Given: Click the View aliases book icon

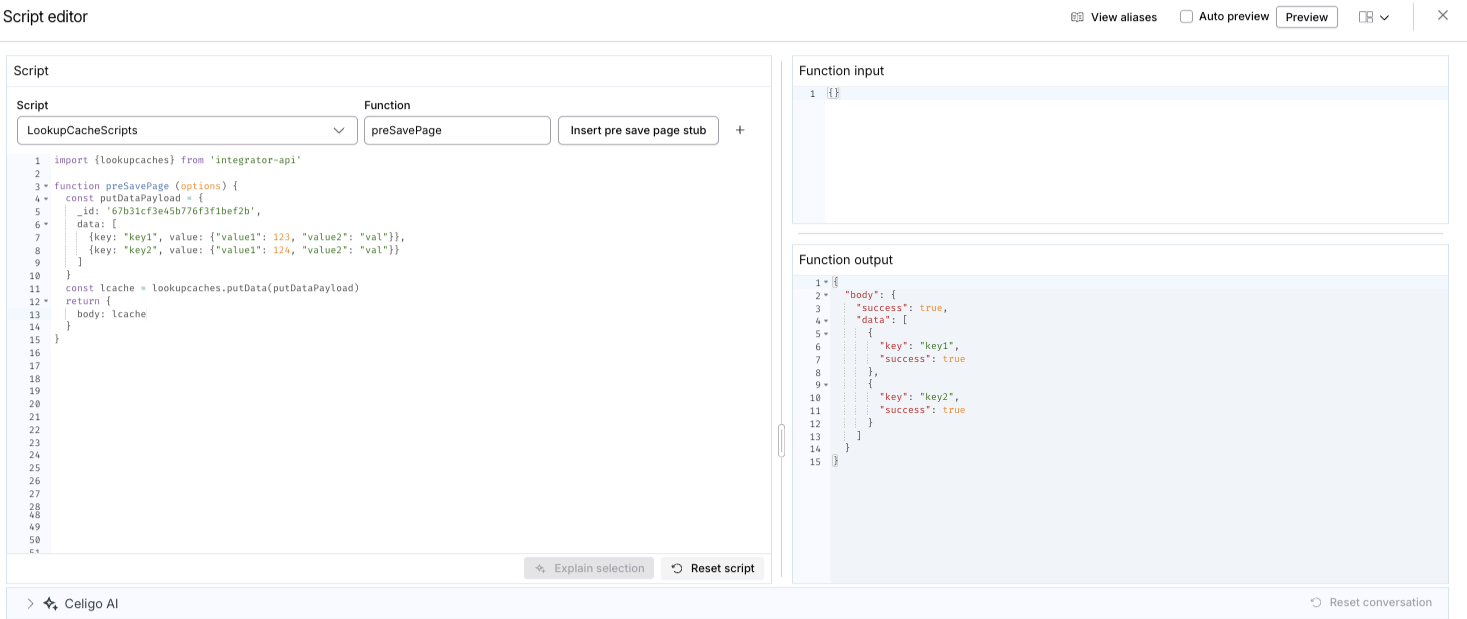Looking at the screenshot, I should point(1077,17).
